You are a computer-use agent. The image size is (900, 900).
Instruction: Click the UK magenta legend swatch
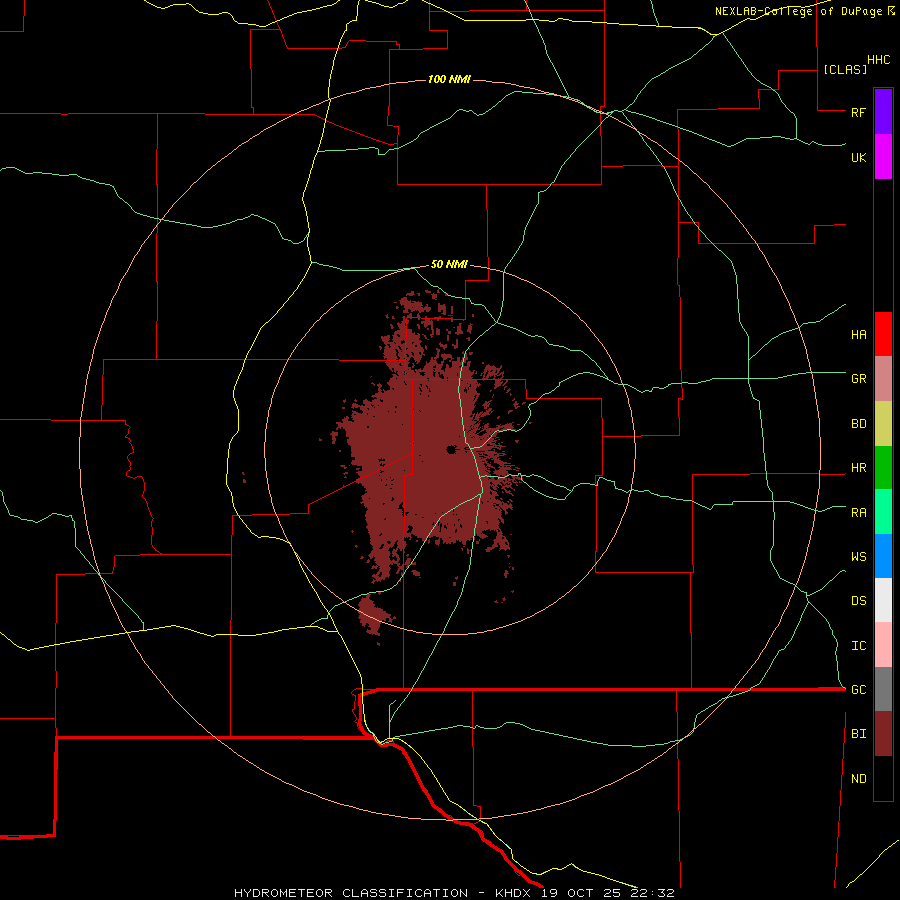pos(883,157)
